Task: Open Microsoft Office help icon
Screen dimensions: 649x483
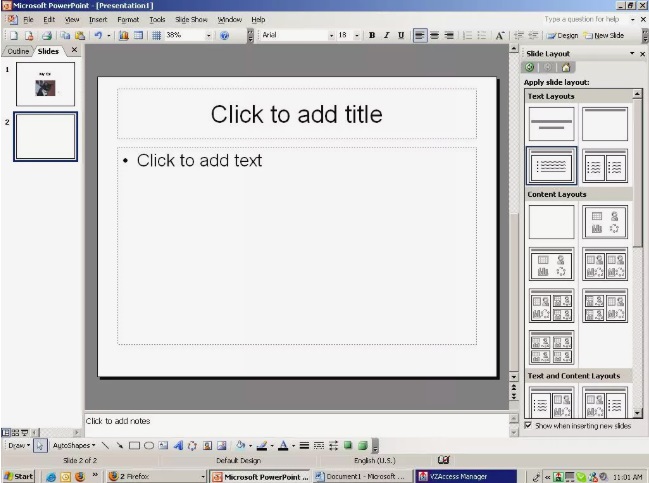Action: (x=224, y=35)
